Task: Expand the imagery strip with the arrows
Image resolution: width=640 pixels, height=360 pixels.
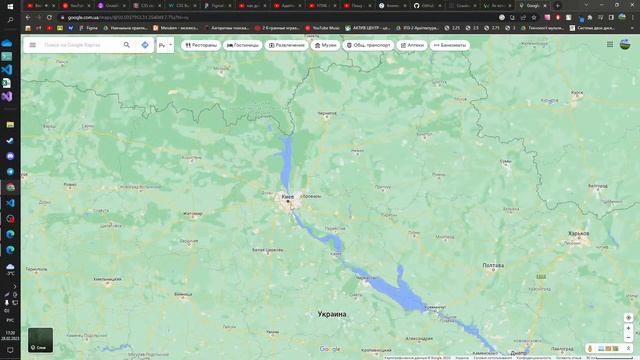Action: (x=628, y=348)
